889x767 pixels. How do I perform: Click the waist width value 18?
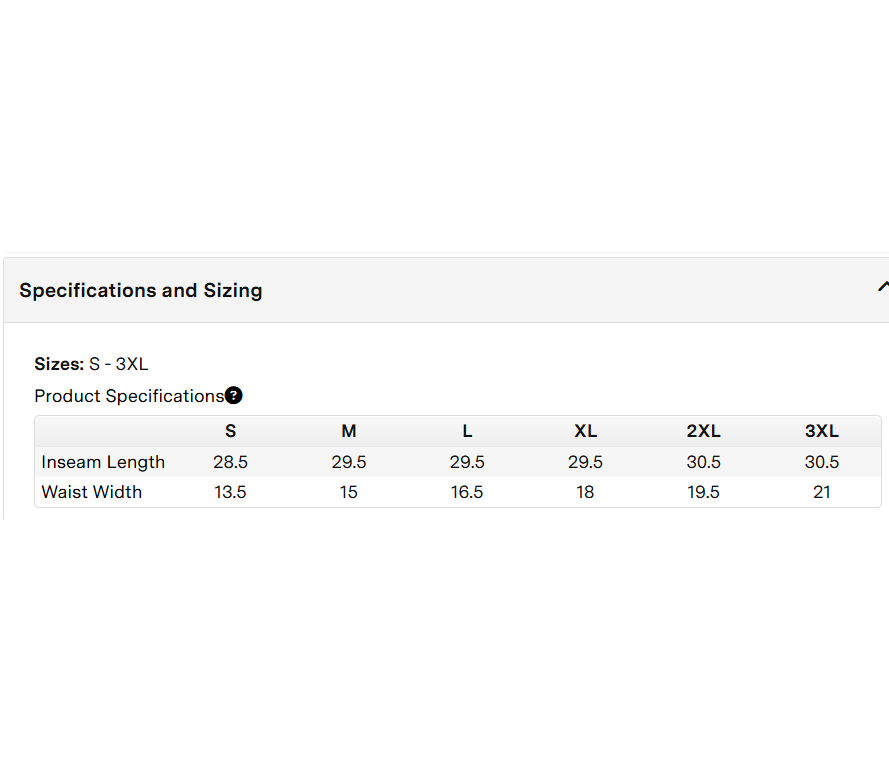(x=586, y=492)
